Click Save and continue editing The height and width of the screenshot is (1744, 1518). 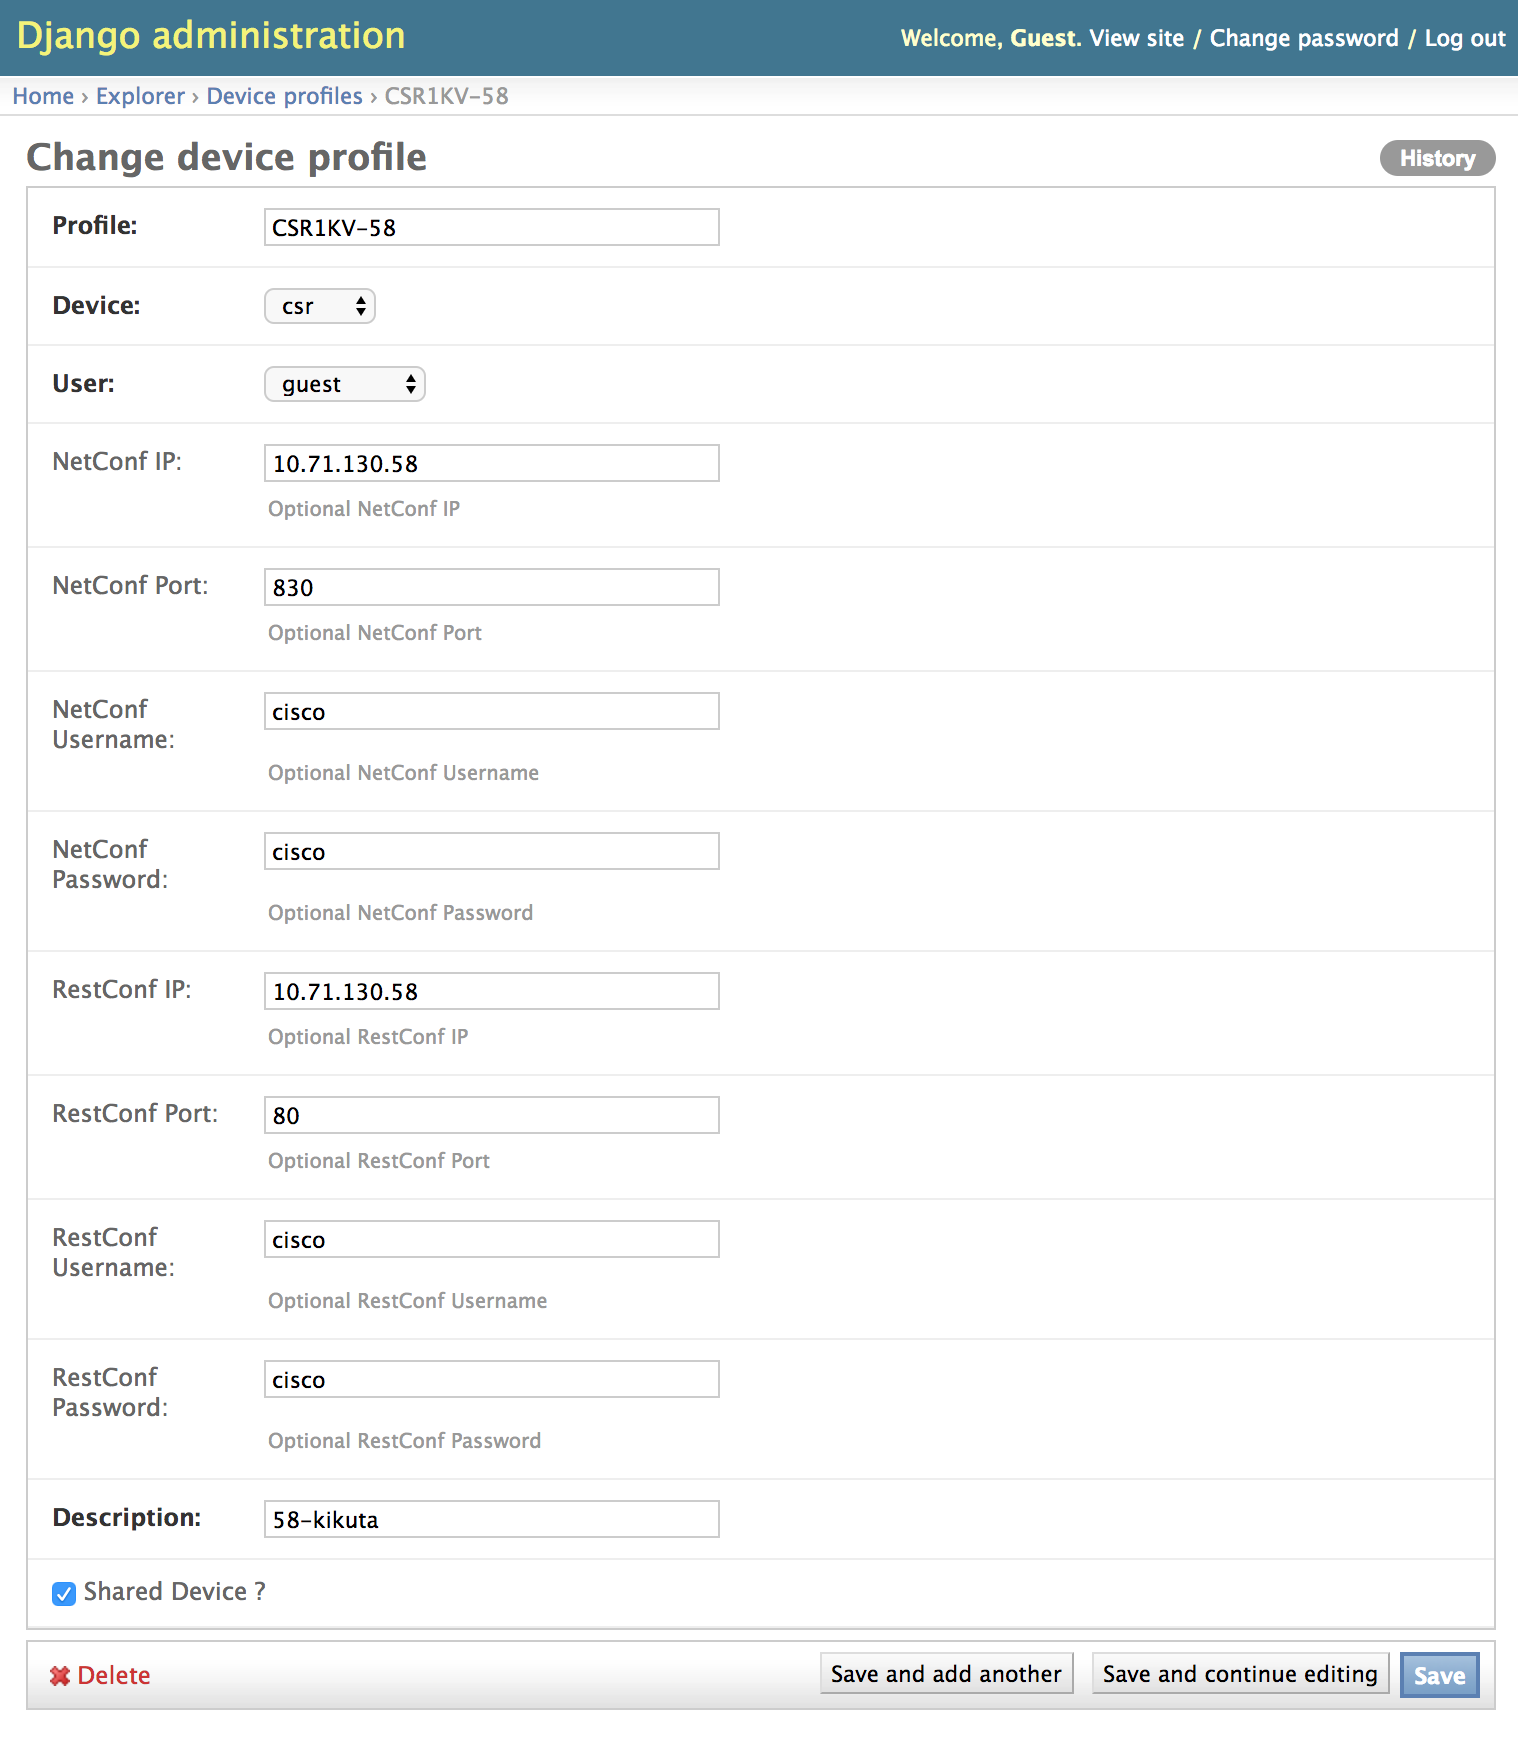[x=1240, y=1674]
